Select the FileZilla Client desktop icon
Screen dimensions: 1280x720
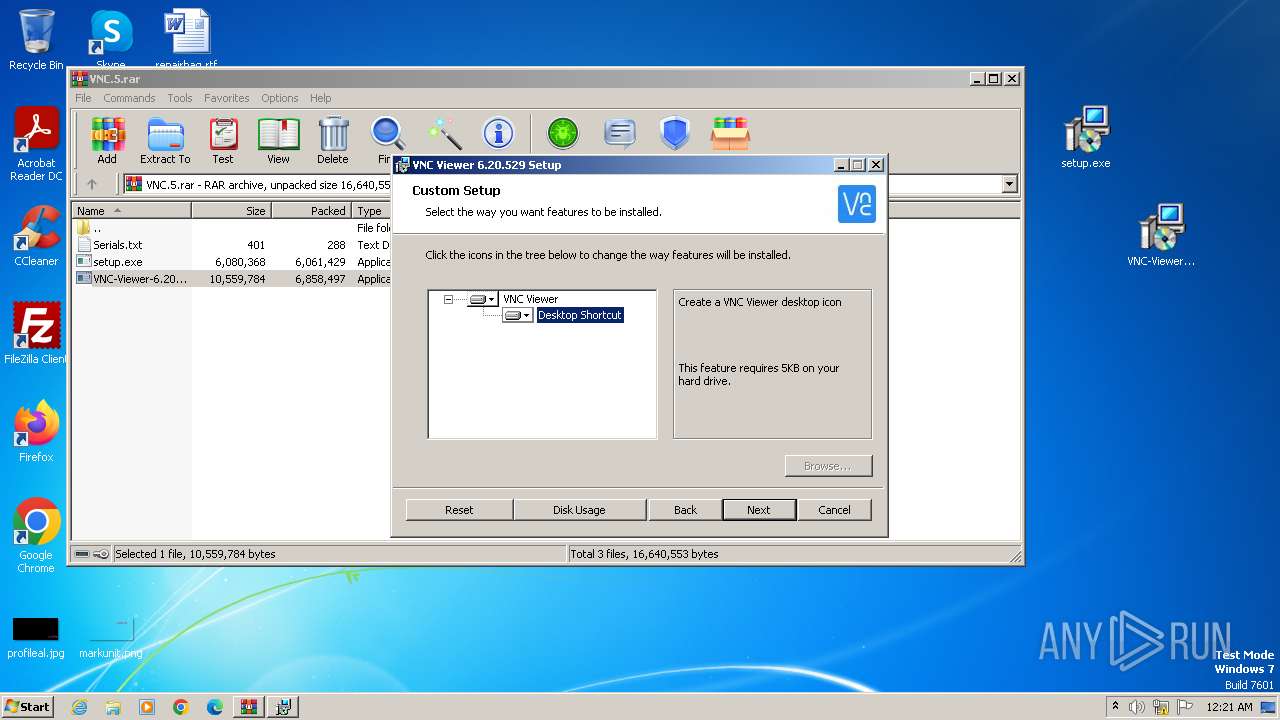click(x=36, y=334)
